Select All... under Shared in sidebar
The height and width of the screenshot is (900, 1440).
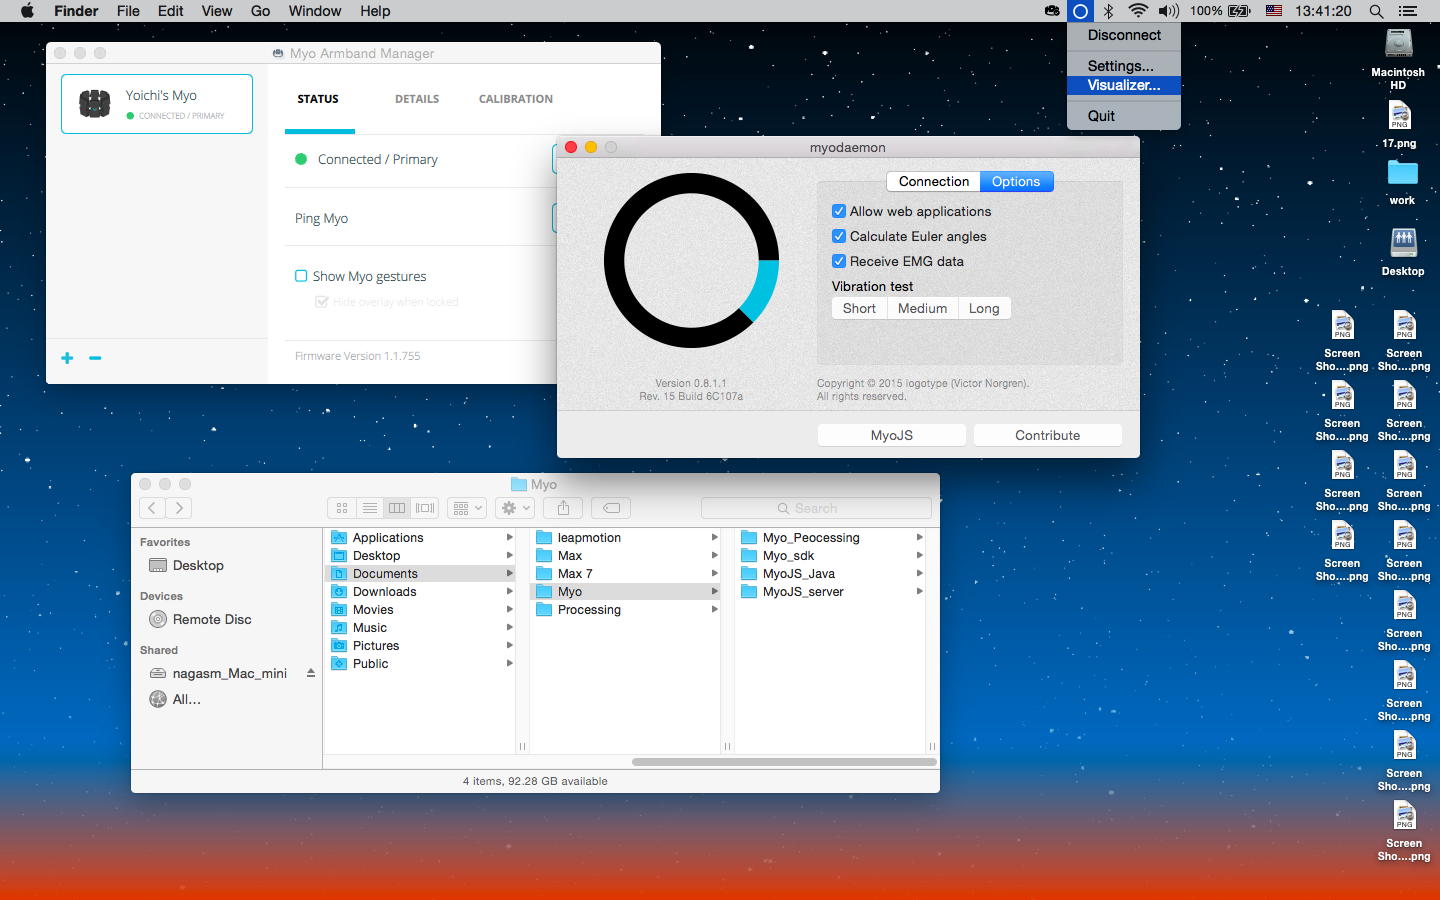coord(175,699)
